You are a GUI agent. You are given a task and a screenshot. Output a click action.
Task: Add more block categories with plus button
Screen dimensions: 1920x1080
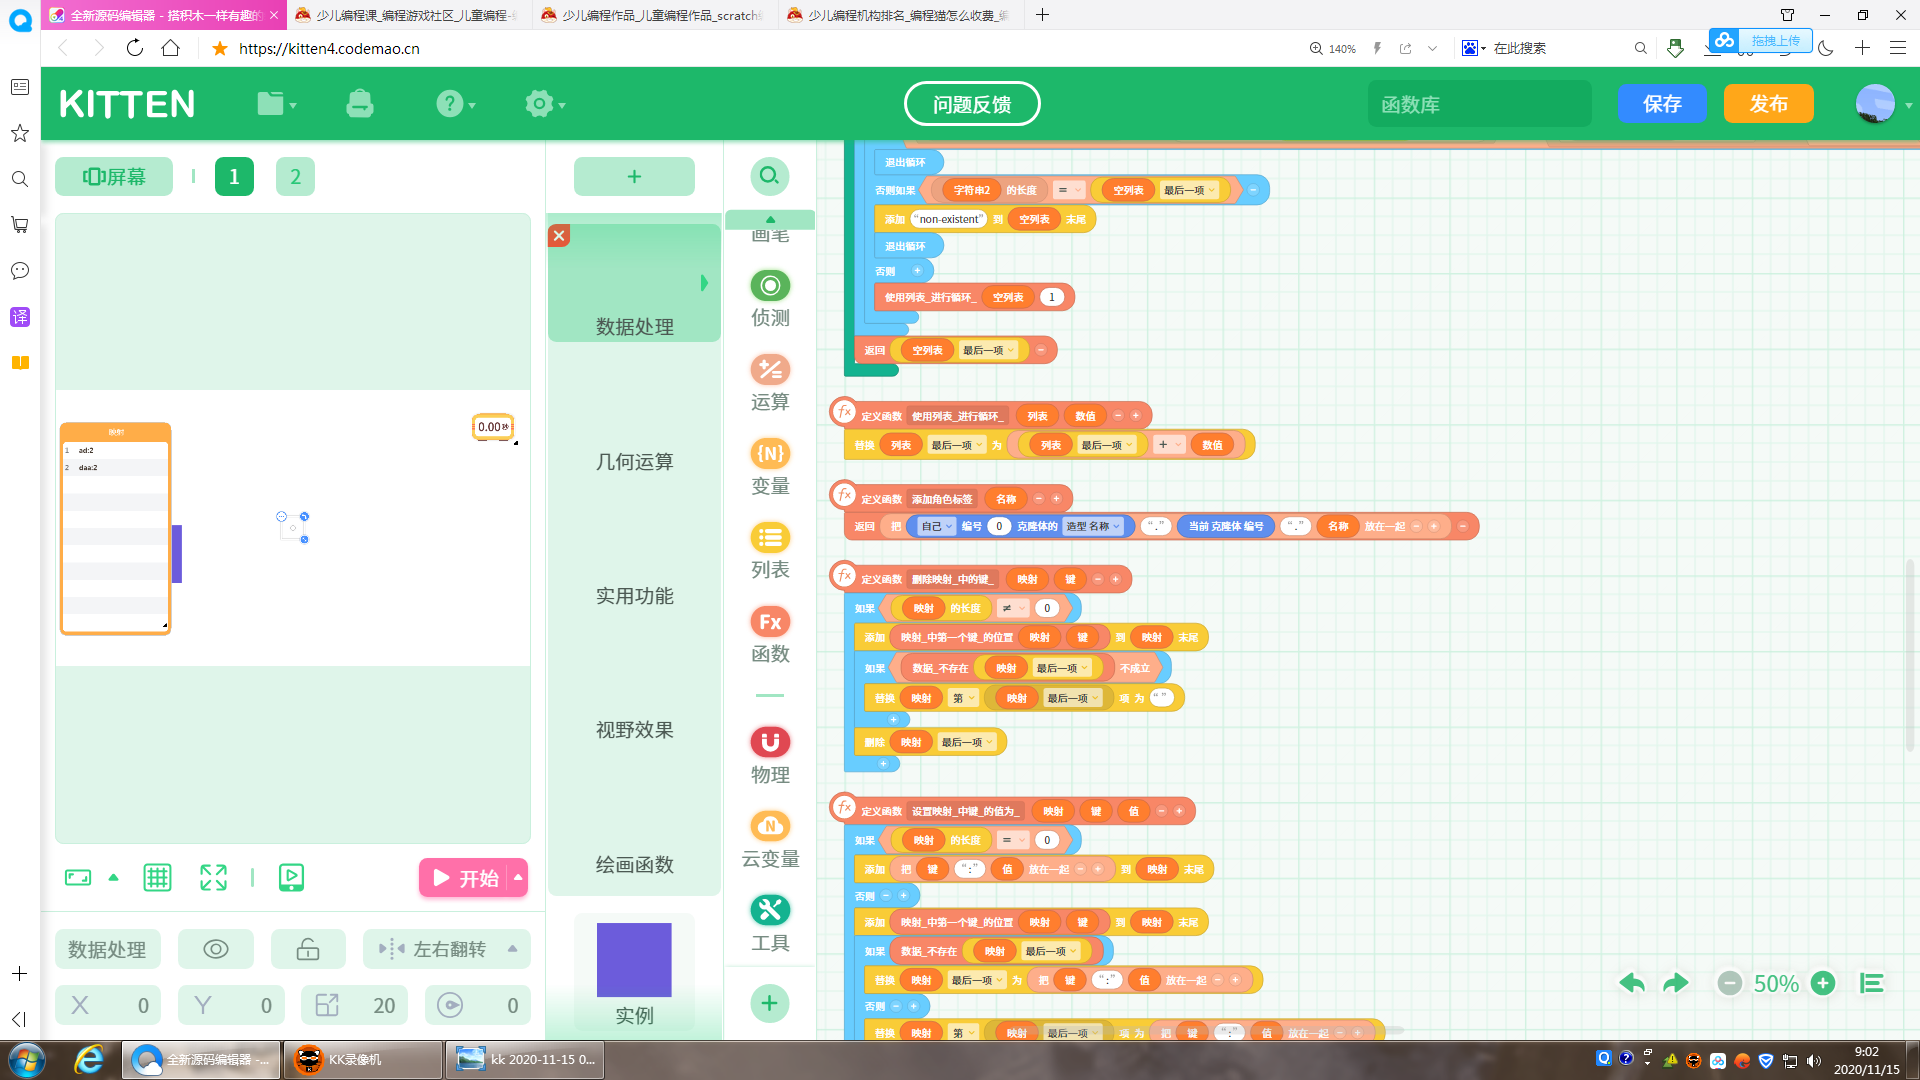pos(769,1003)
